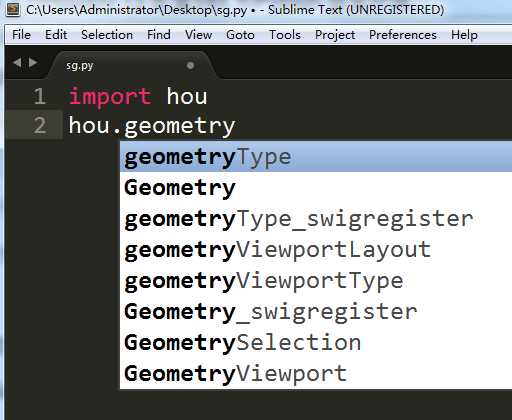Select GeometryViewport completion entry
The height and width of the screenshot is (420, 512).
click(x=316, y=373)
